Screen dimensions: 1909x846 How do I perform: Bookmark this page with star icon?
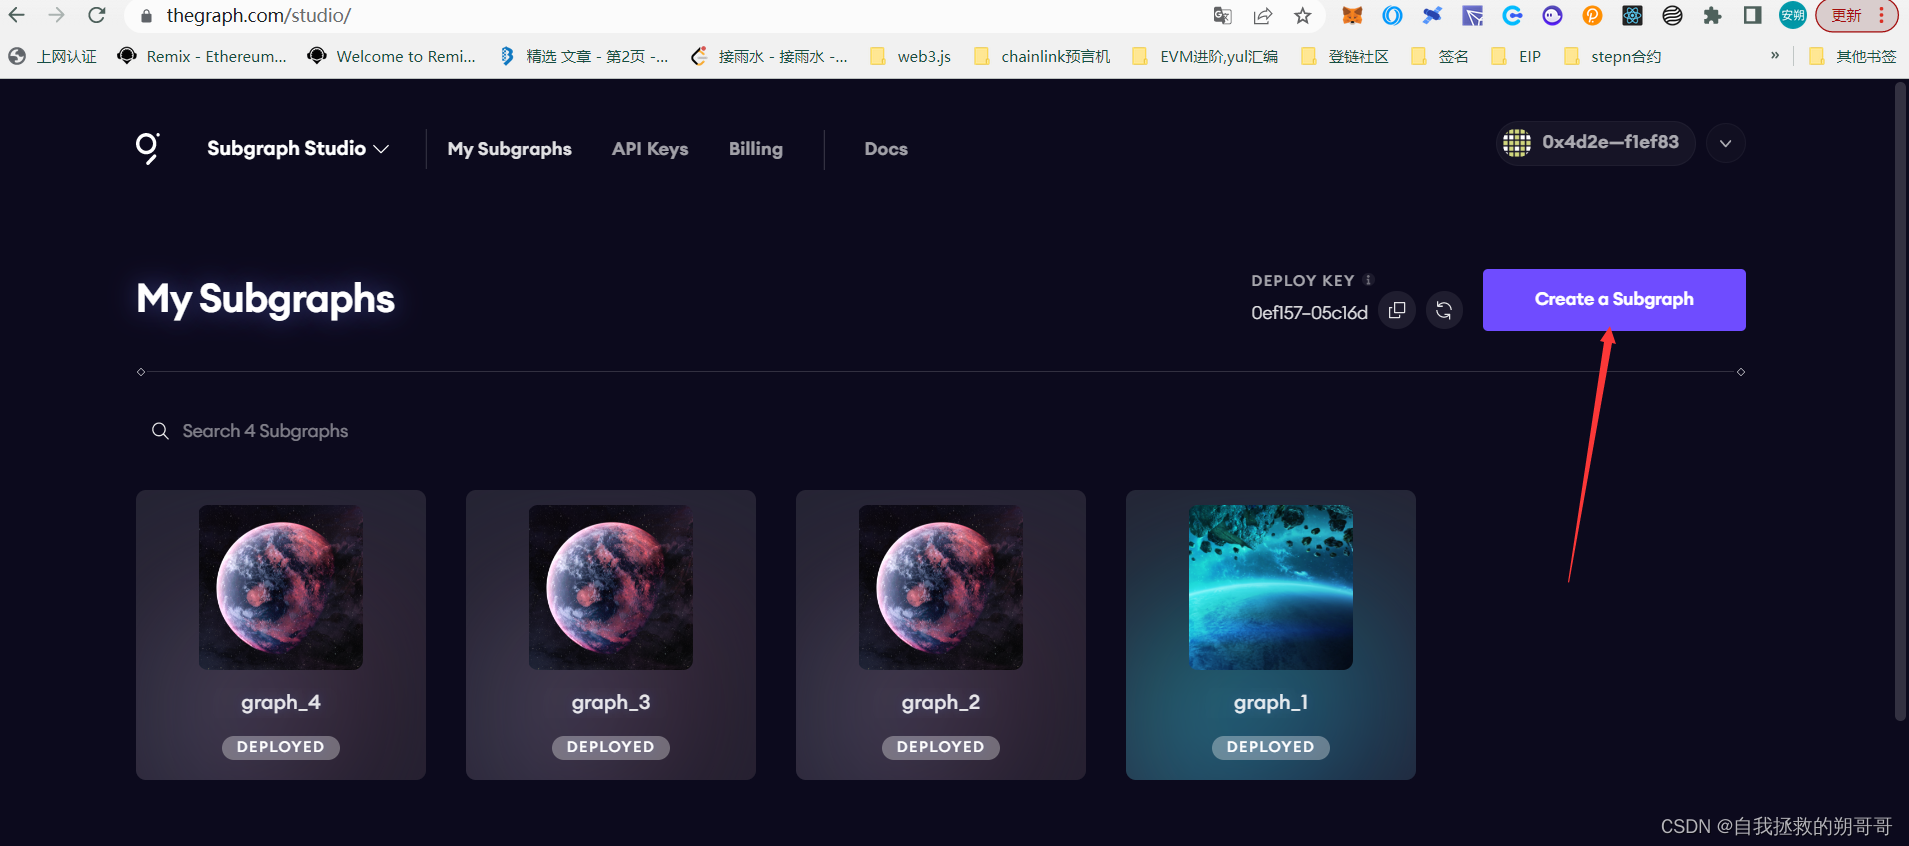click(x=1302, y=16)
